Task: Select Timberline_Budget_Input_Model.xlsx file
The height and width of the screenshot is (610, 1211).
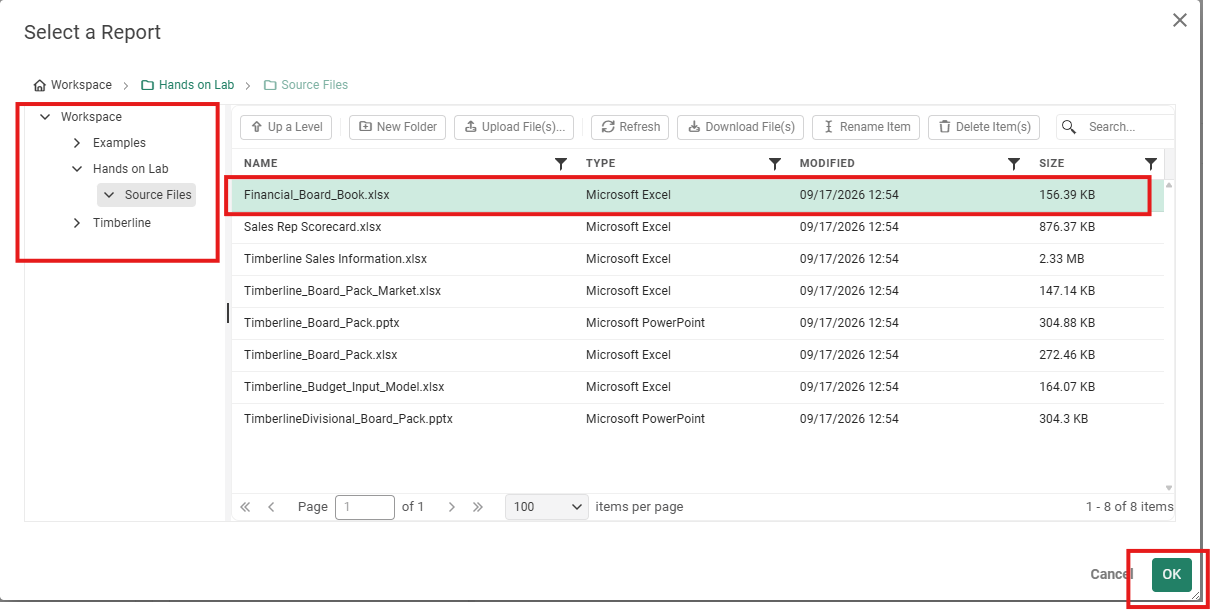Action: 697,387
